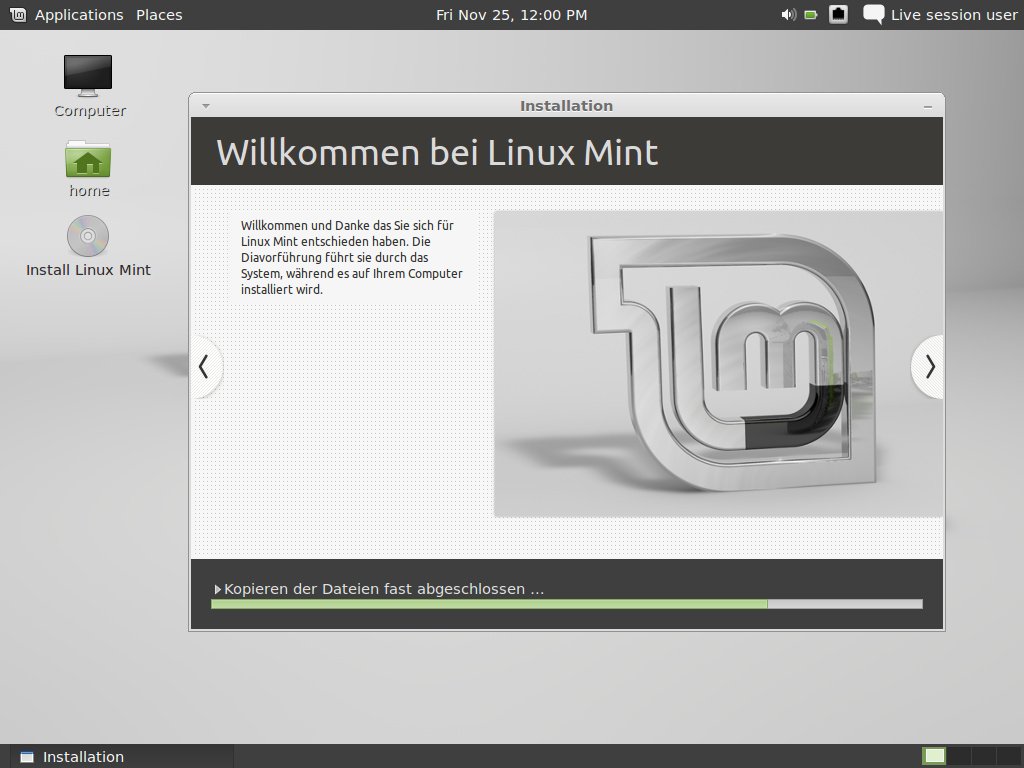Open the network connection icon
This screenshot has height=768, width=1024.
839,14
